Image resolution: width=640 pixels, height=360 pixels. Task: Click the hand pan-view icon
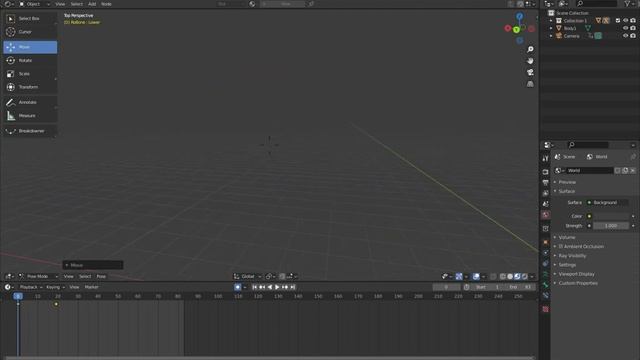click(530, 61)
